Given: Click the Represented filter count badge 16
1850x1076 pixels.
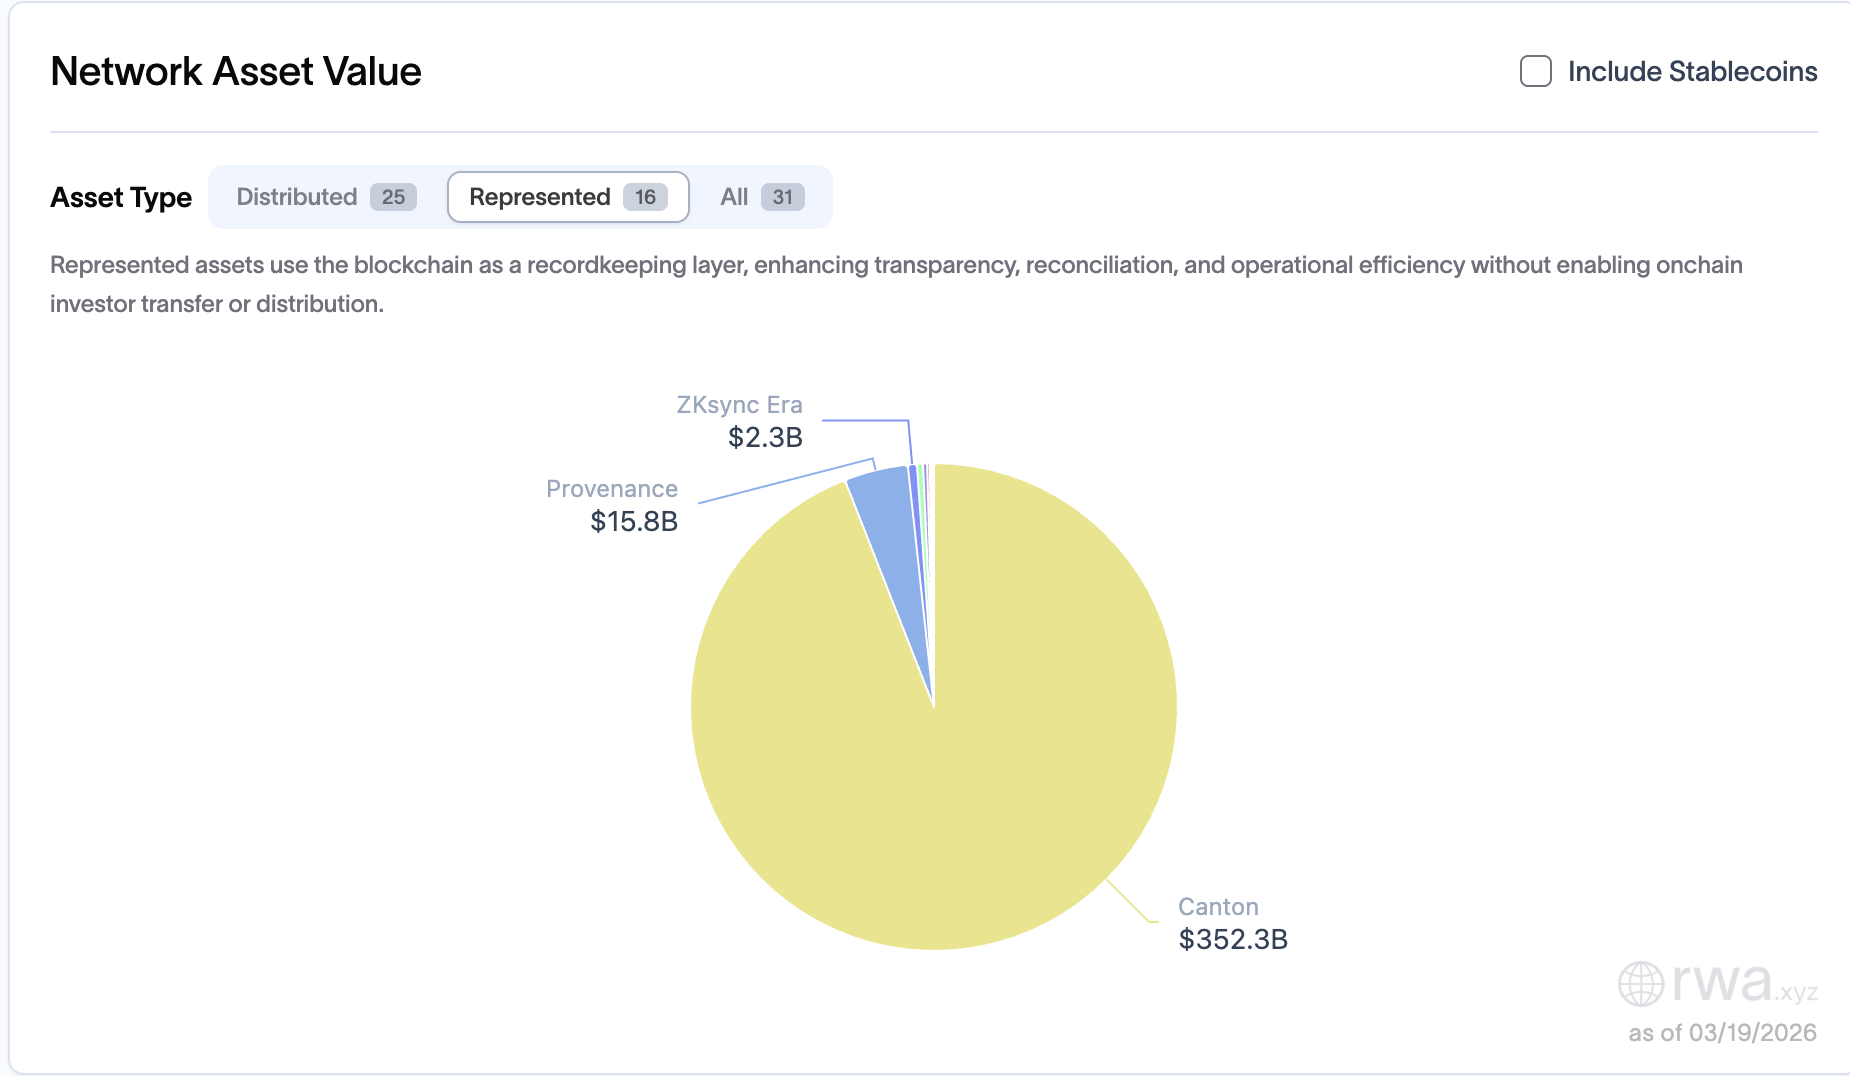Looking at the screenshot, I should tap(645, 196).
